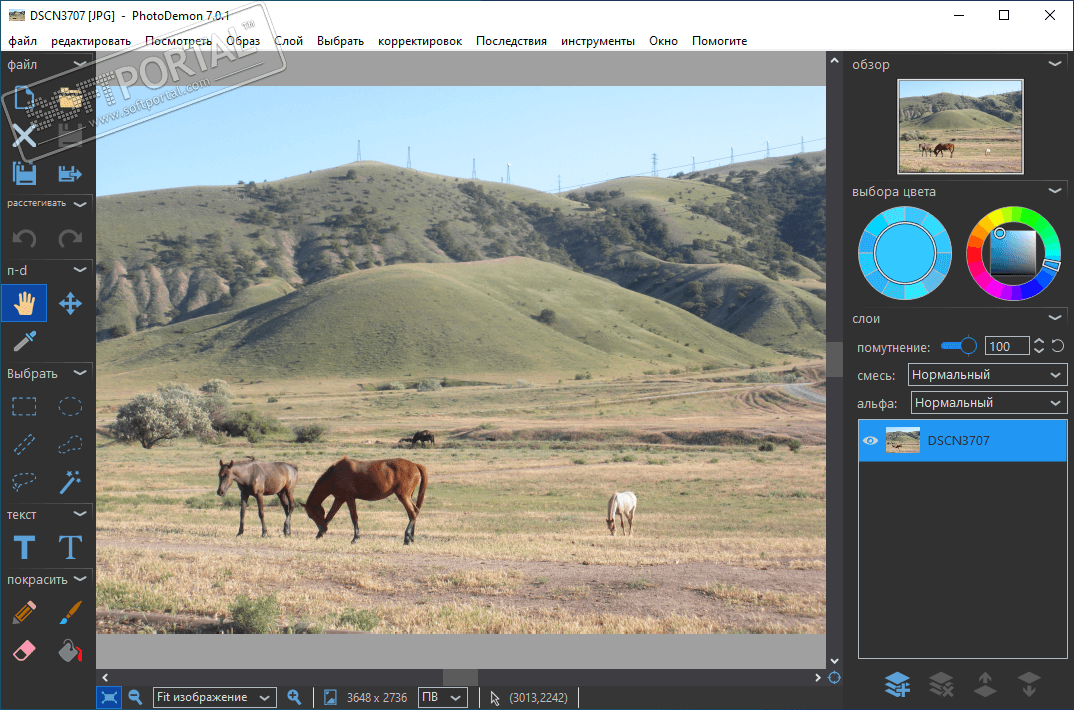
Task: Click the rainbow hue color wheel
Action: (x=1014, y=253)
